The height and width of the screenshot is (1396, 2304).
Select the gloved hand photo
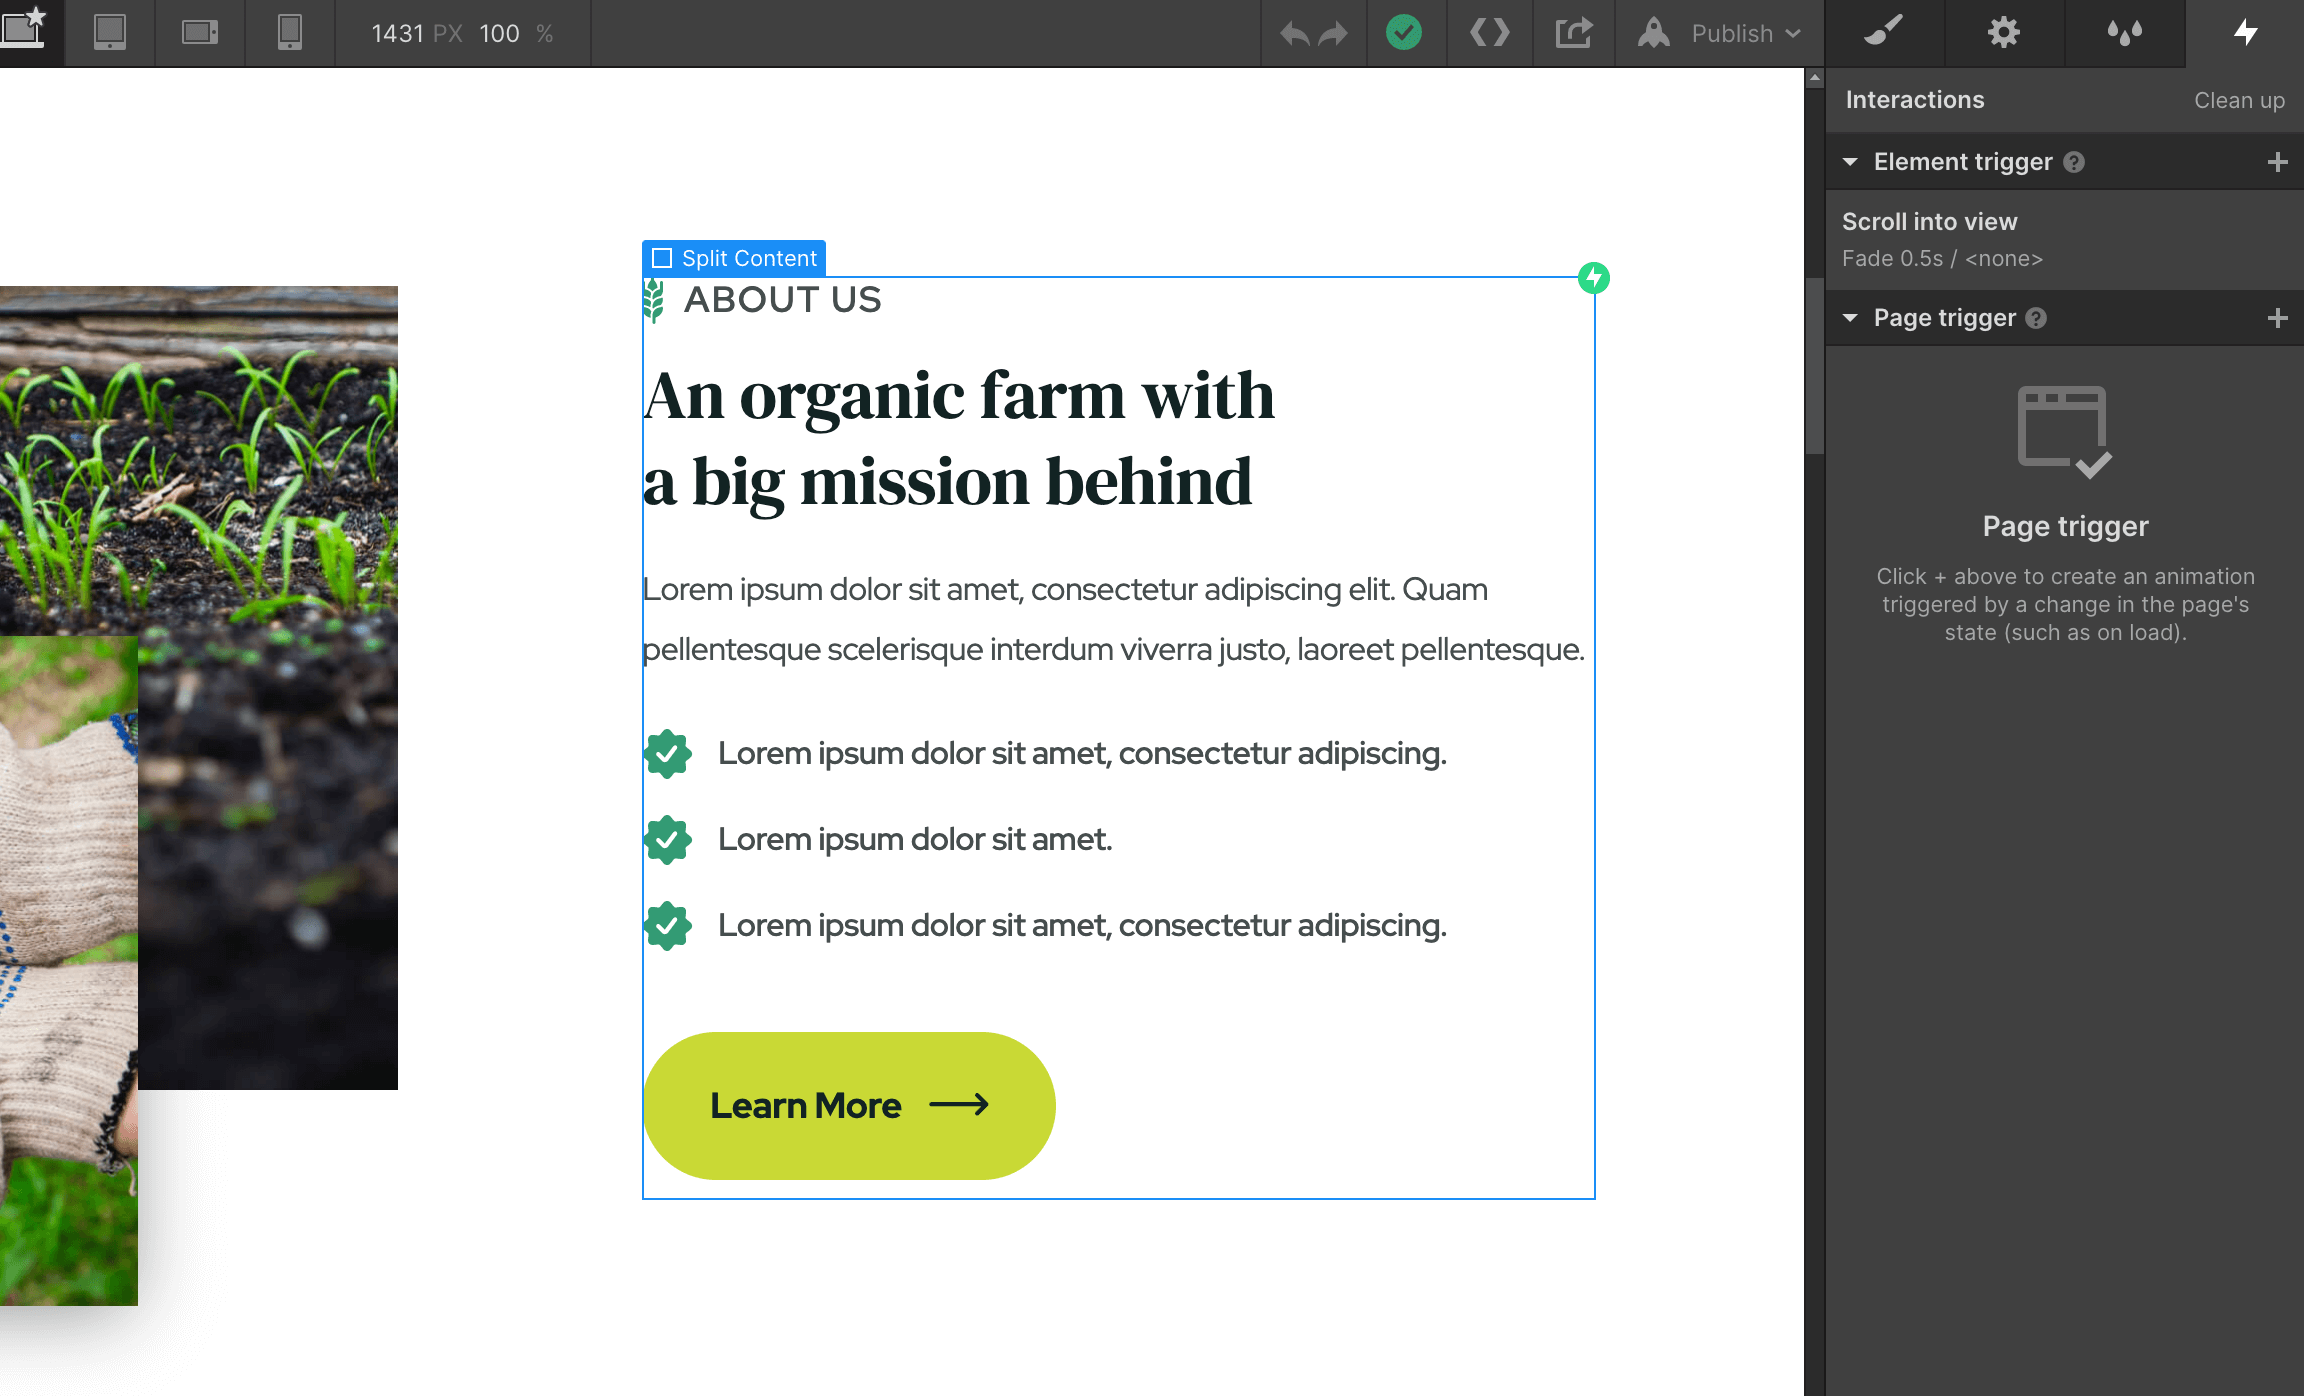(x=69, y=970)
